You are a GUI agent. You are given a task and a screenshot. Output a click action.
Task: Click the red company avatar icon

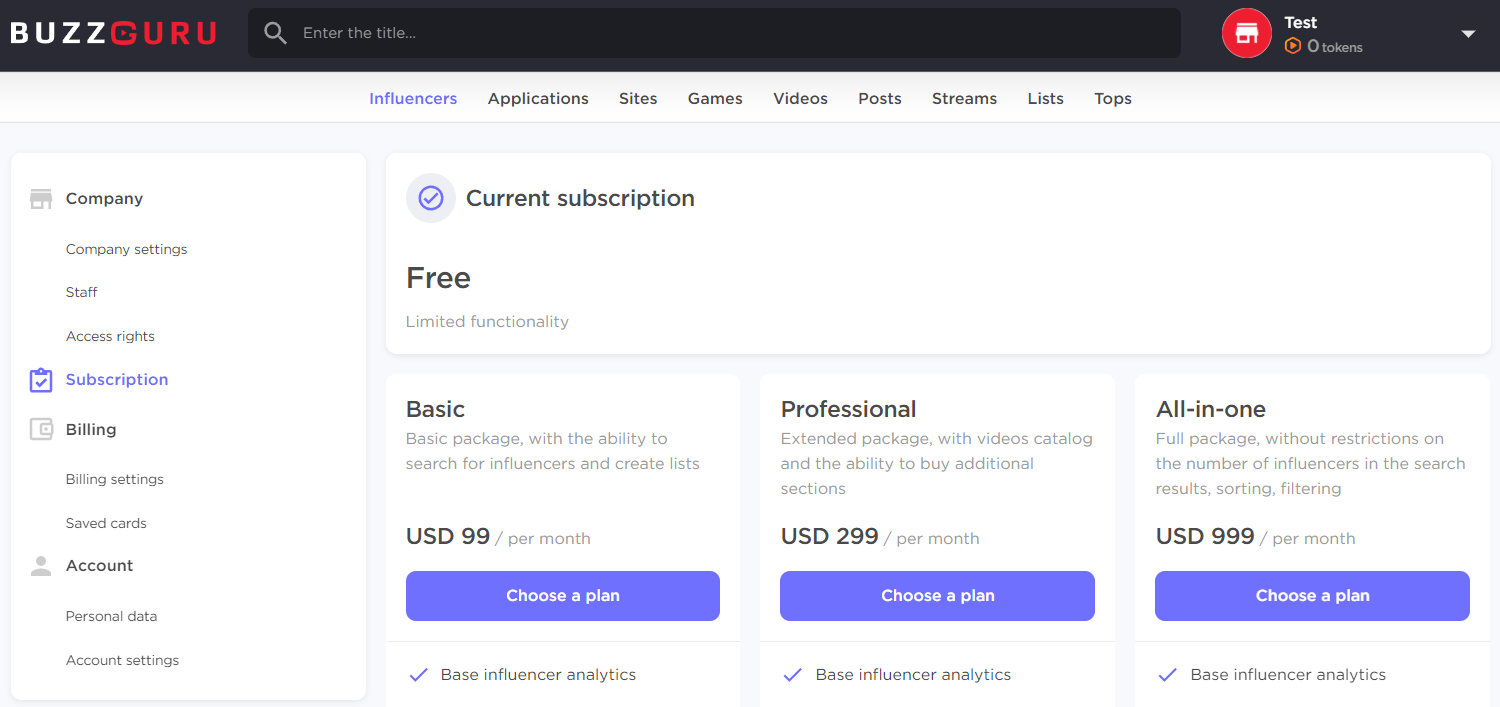pyautogui.click(x=1246, y=34)
